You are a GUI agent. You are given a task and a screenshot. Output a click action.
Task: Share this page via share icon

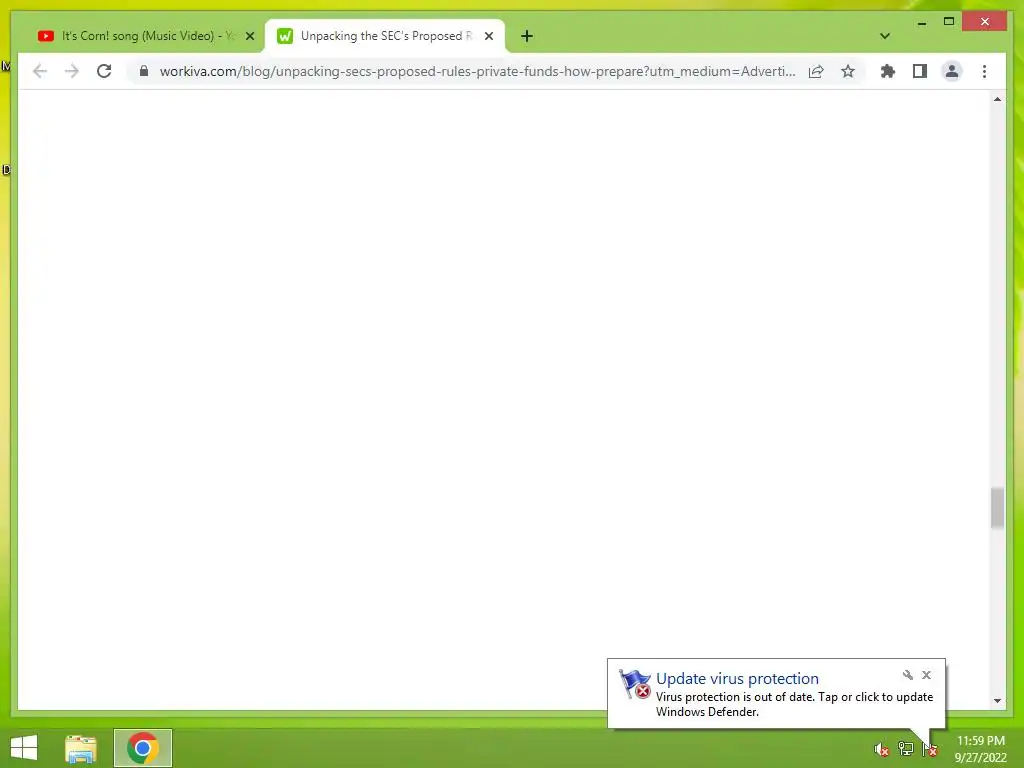(816, 71)
